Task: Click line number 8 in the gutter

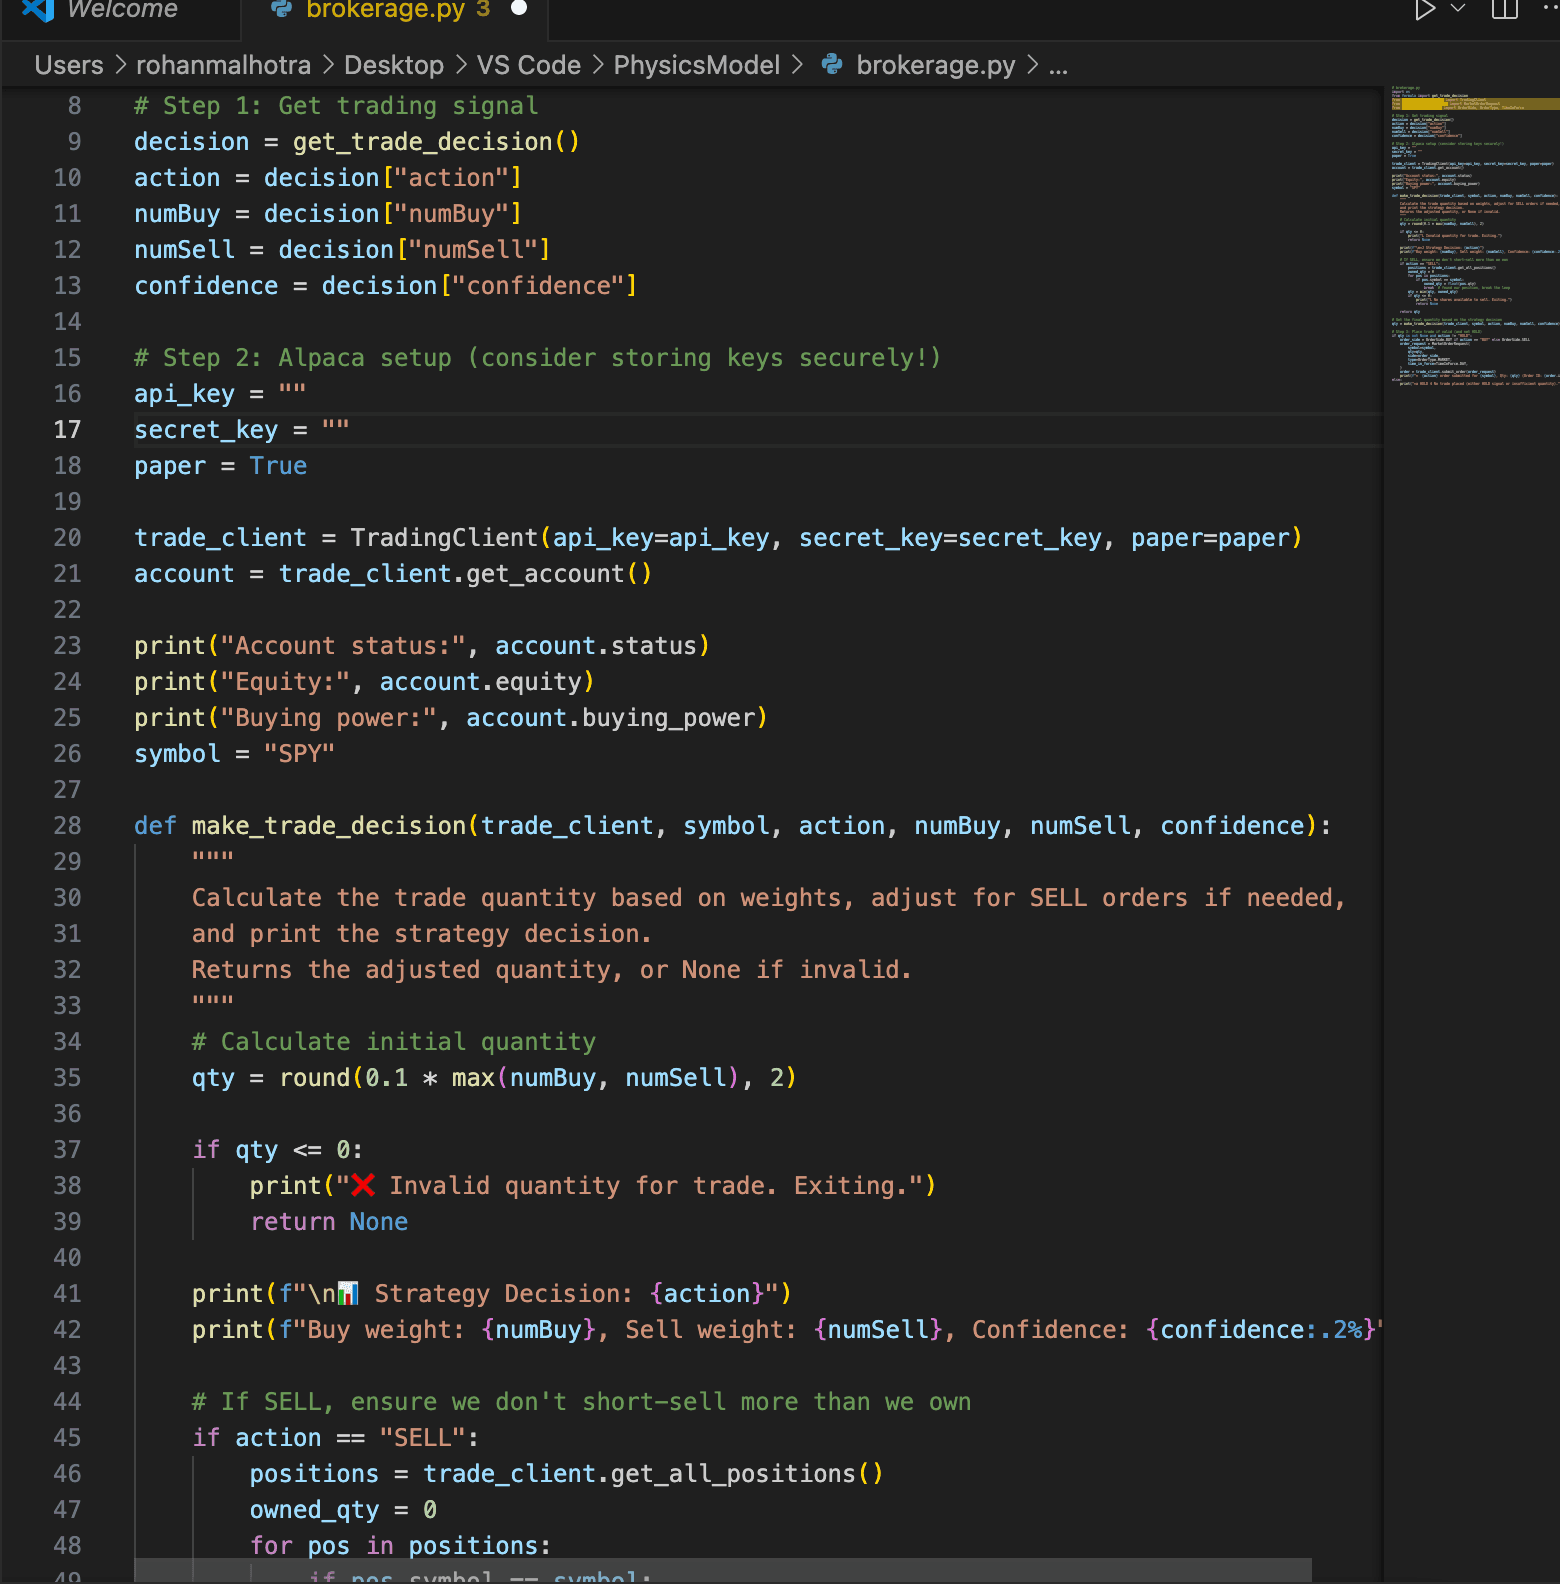Action: (x=74, y=106)
